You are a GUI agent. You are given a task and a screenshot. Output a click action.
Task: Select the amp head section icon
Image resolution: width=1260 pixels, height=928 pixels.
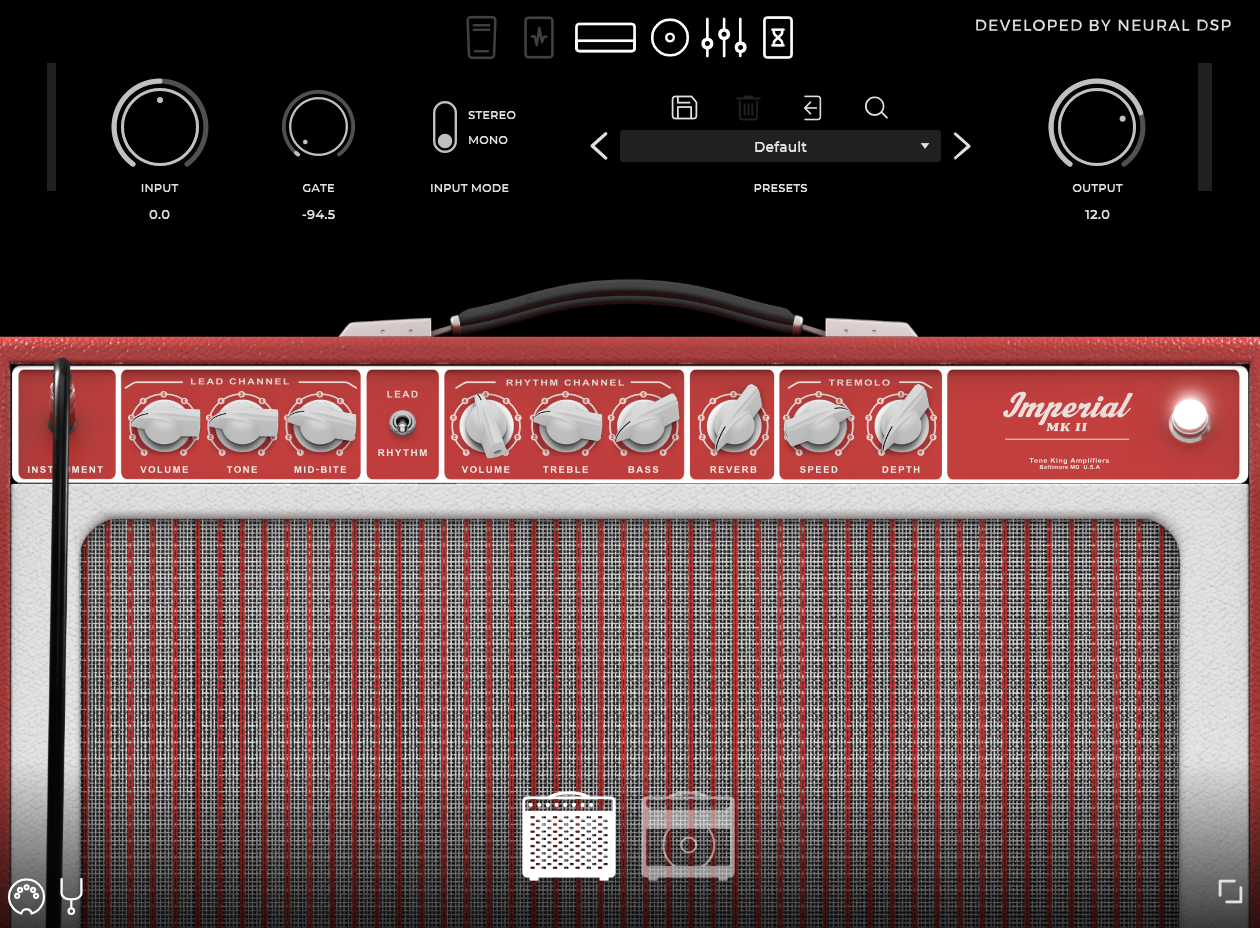[x=605, y=38]
